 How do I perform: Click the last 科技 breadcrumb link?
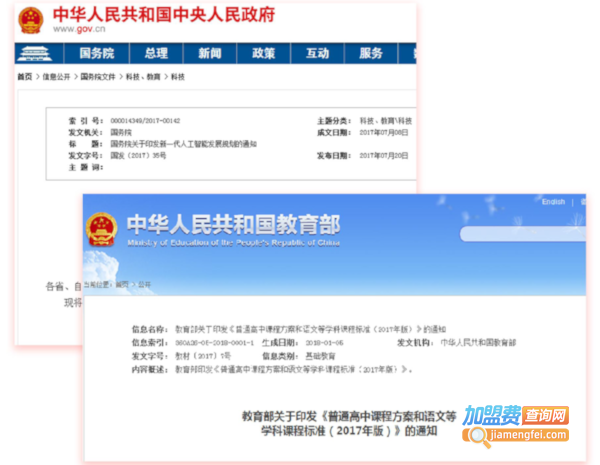click(x=178, y=77)
